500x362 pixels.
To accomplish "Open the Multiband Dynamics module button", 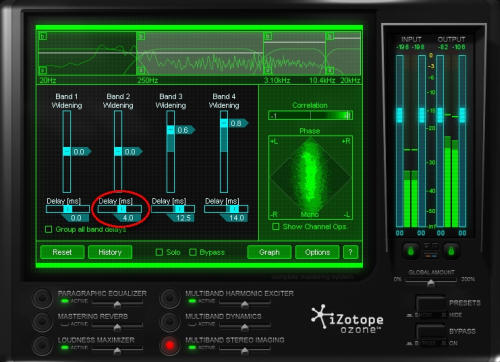I will pos(170,321).
